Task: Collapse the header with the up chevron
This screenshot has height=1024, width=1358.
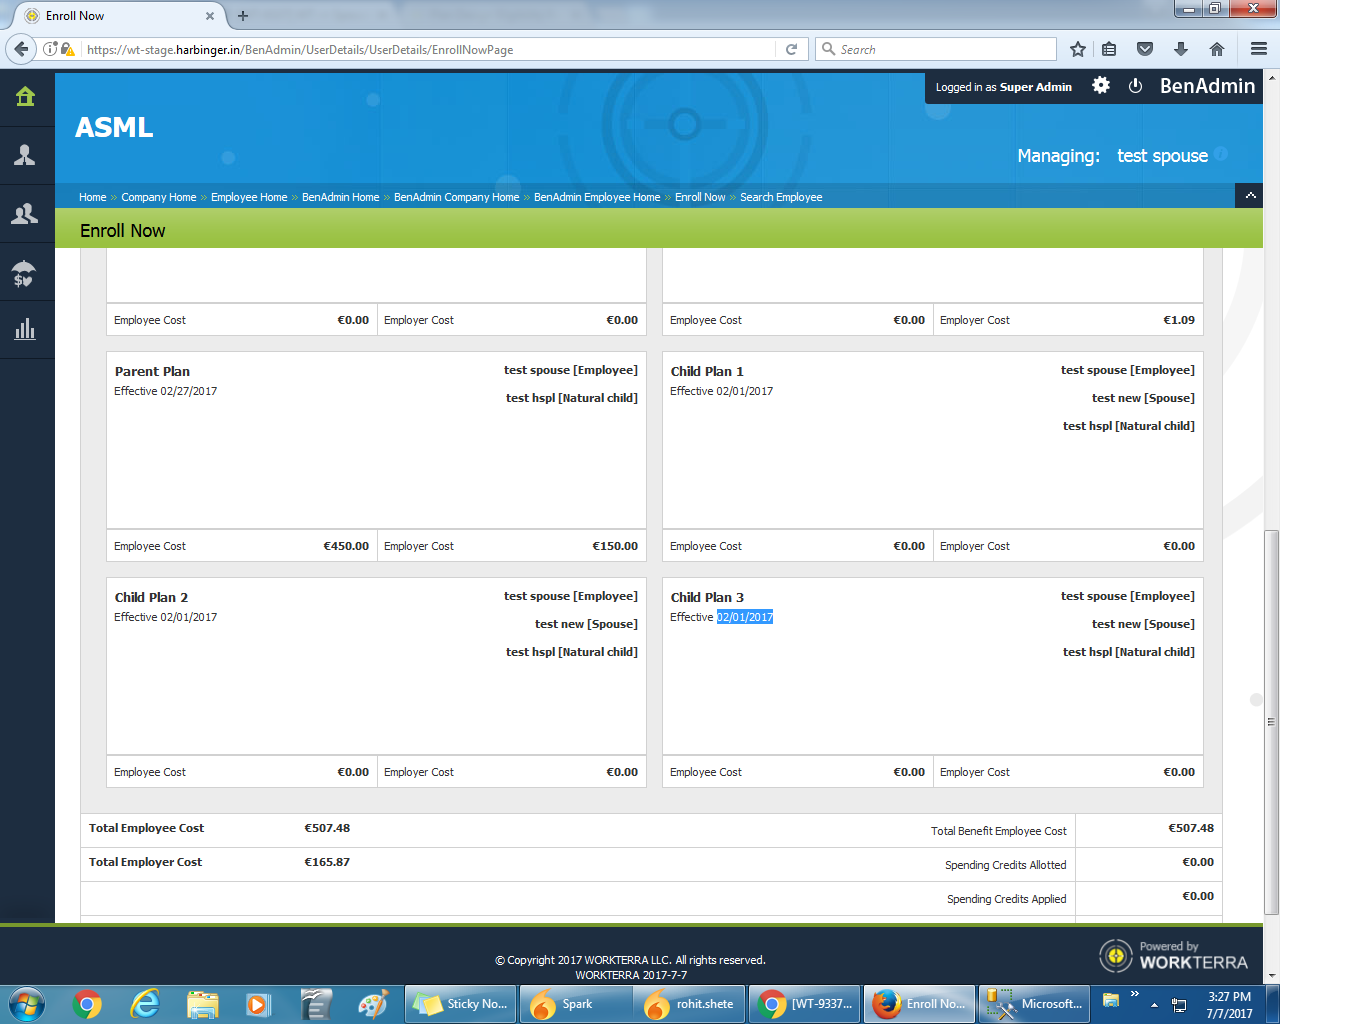Action: (1249, 196)
